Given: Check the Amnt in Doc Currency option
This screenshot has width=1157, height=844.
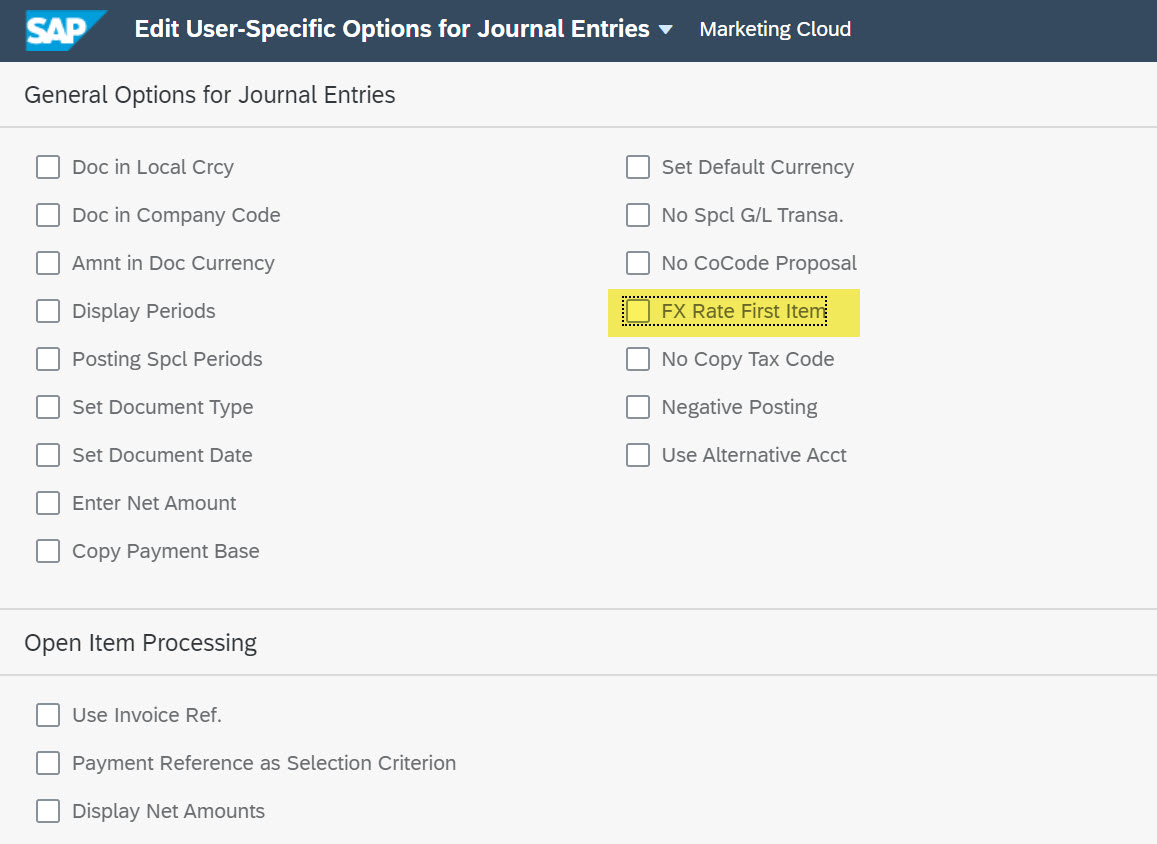Looking at the screenshot, I should pos(48,263).
